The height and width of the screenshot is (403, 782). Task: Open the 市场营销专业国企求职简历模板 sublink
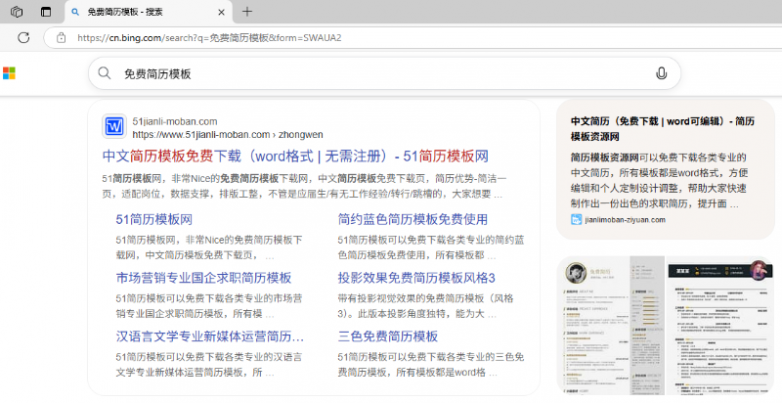[203, 278]
